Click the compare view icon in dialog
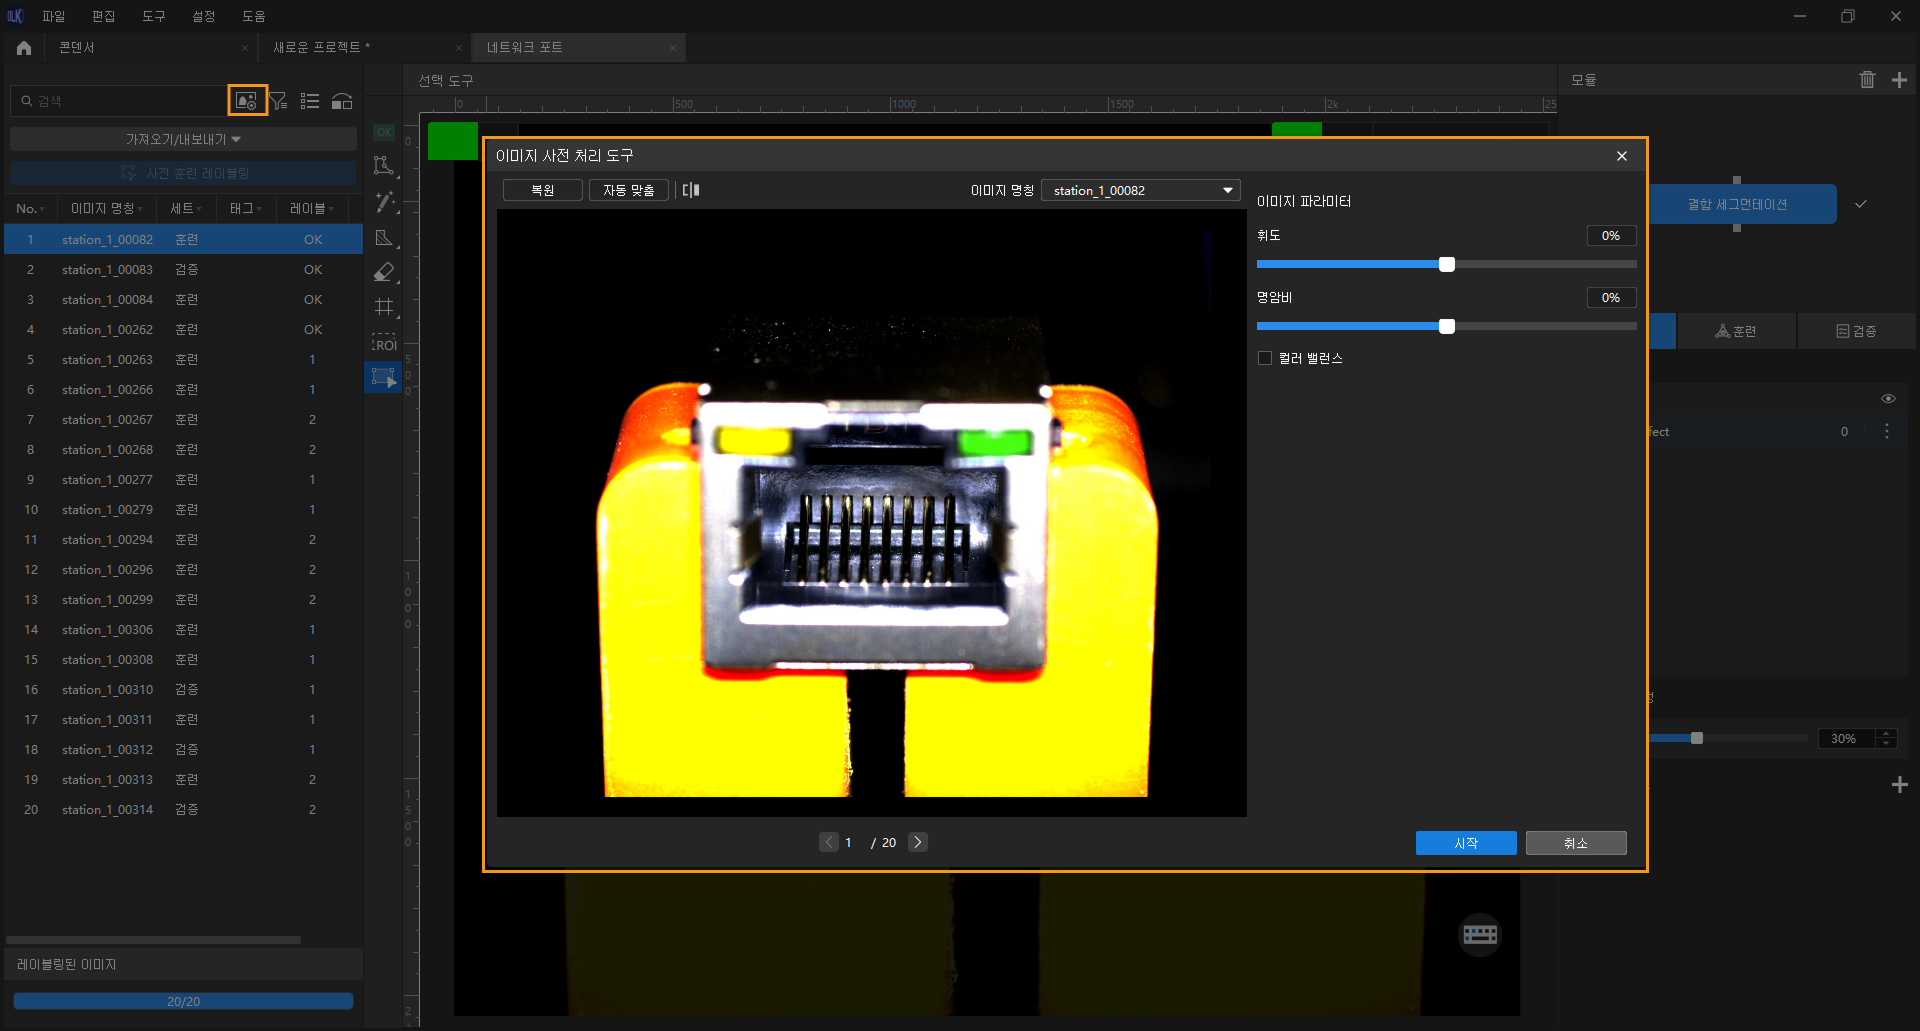This screenshot has width=1920, height=1031. pyautogui.click(x=691, y=190)
